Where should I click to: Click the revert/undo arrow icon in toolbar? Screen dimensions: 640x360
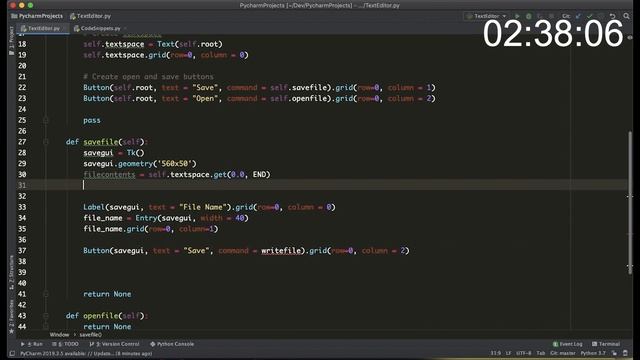click(x=612, y=16)
